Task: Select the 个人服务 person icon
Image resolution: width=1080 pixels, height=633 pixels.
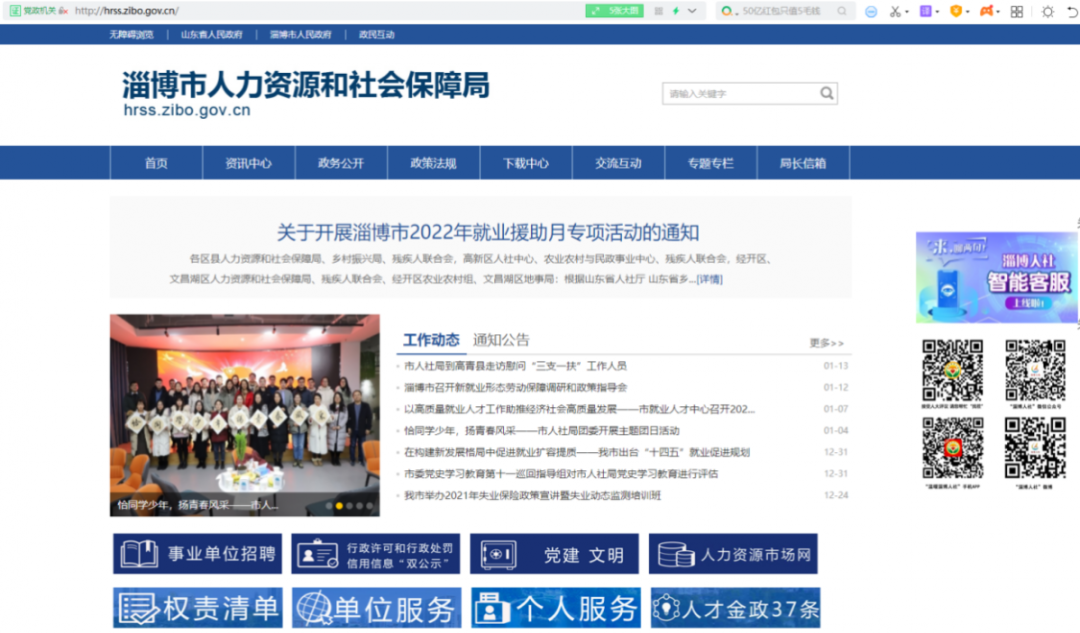Action: pos(493,607)
